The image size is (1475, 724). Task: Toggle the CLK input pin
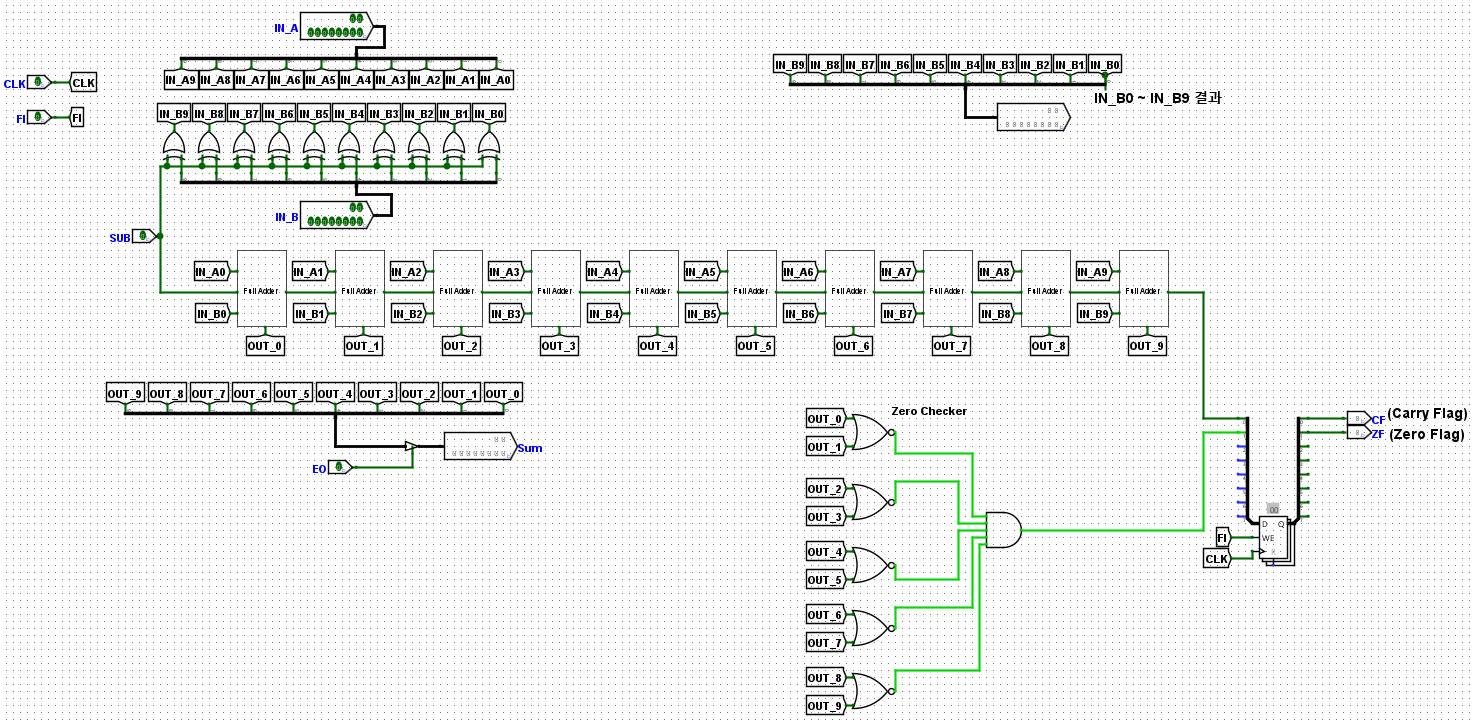click(40, 82)
